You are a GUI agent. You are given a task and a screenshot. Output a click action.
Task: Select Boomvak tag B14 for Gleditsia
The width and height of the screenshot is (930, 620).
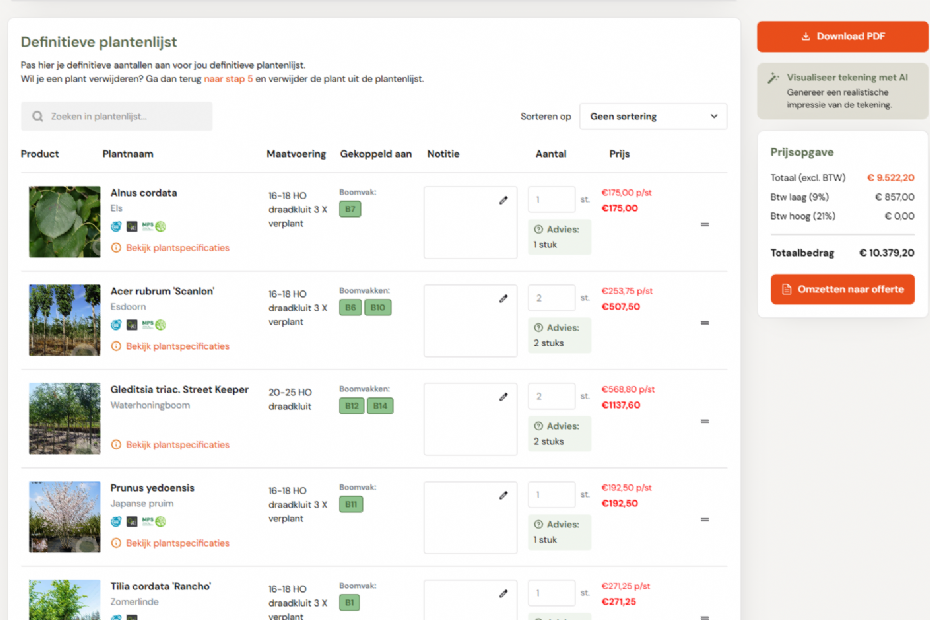(x=380, y=406)
